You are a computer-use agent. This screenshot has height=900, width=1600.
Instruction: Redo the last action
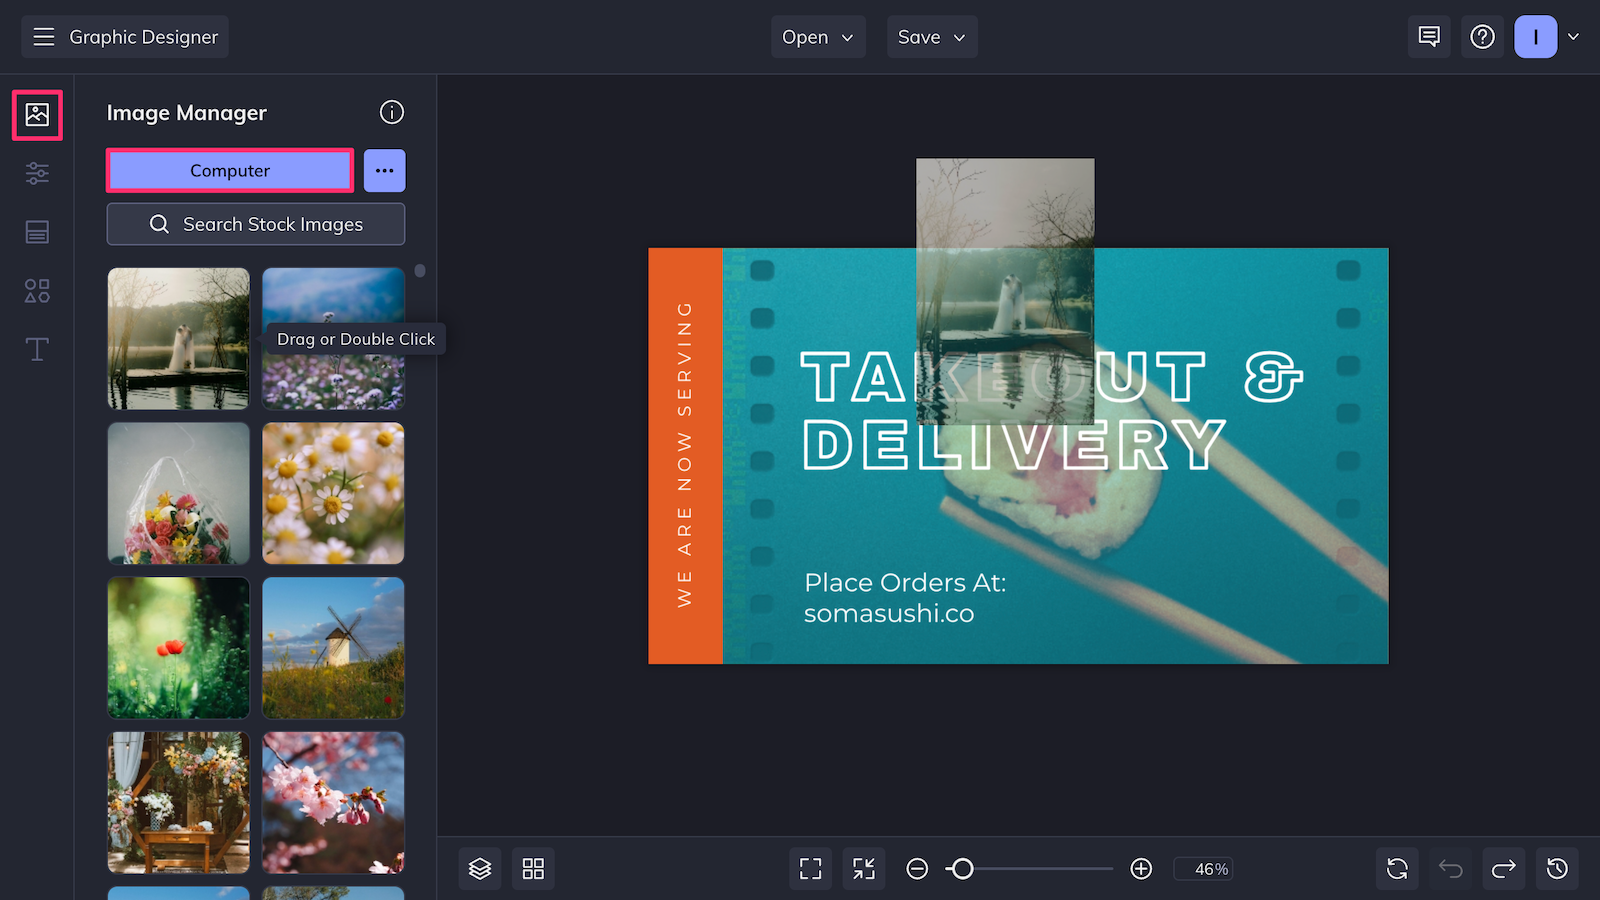tap(1503, 868)
